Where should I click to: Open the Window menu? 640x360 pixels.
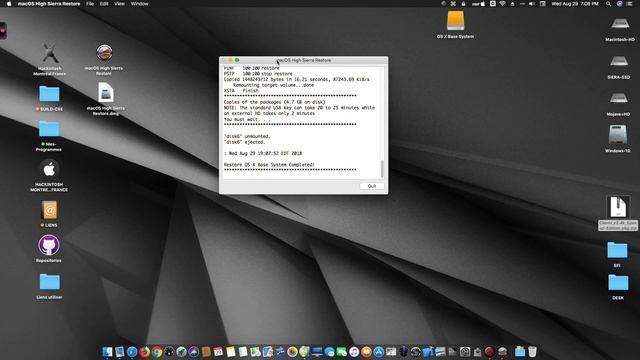tap(139, 4)
